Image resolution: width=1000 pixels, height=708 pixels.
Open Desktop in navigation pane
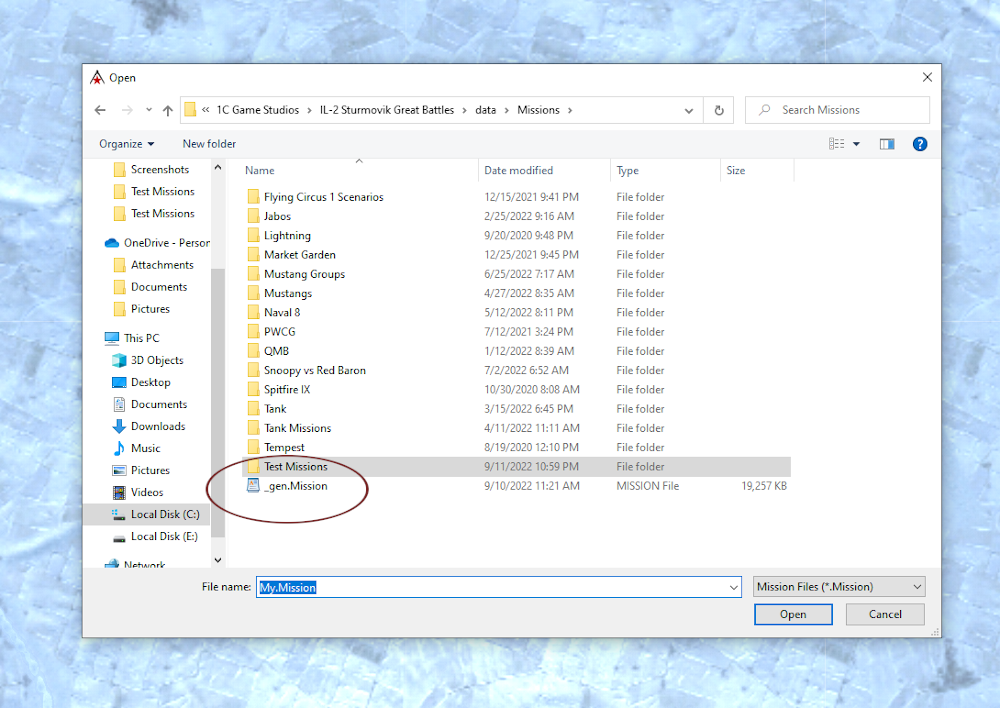click(x=151, y=382)
